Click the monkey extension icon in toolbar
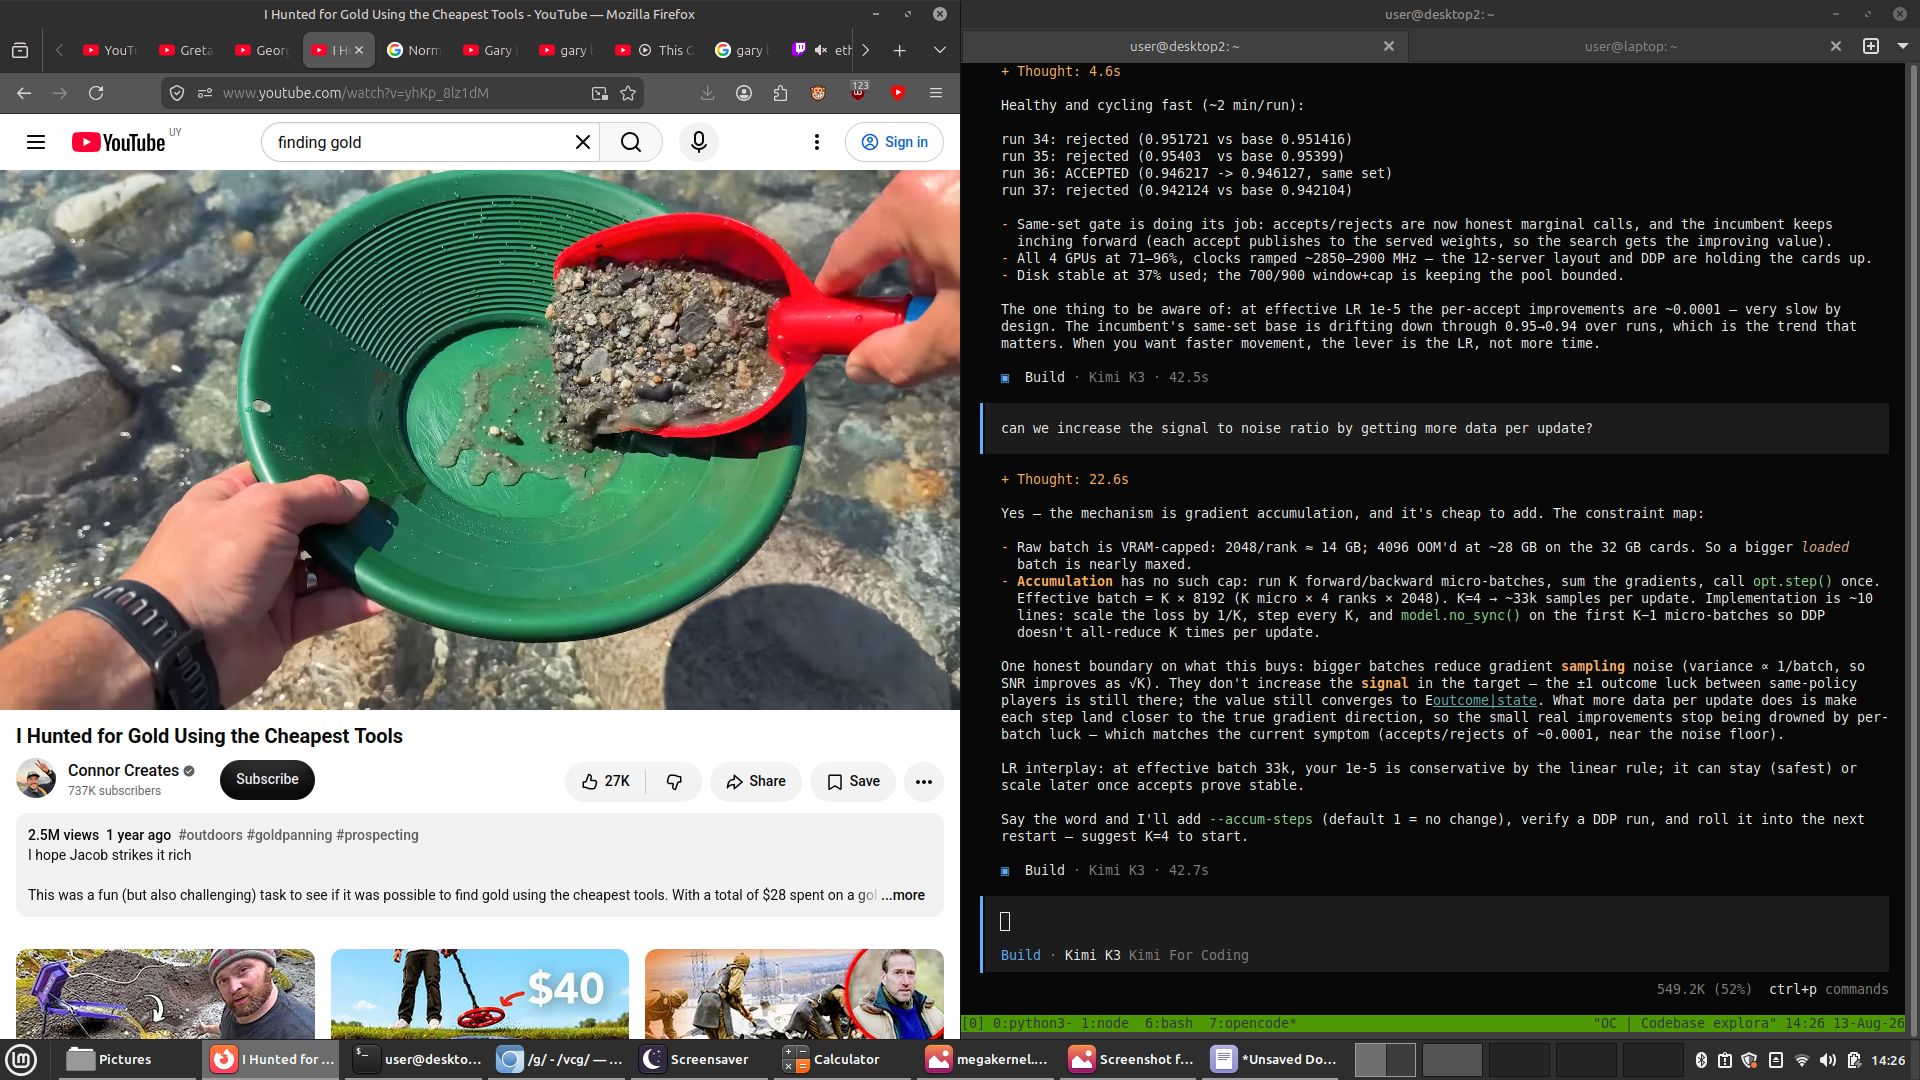The height and width of the screenshot is (1080, 1920). [x=818, y=93]
